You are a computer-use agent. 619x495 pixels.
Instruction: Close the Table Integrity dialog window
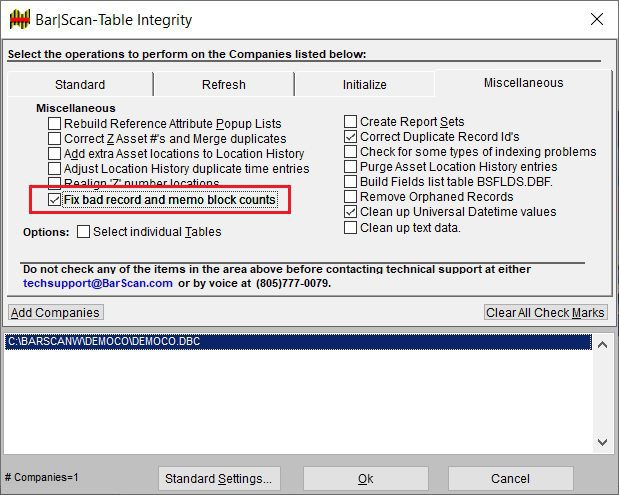coord(596,19)
